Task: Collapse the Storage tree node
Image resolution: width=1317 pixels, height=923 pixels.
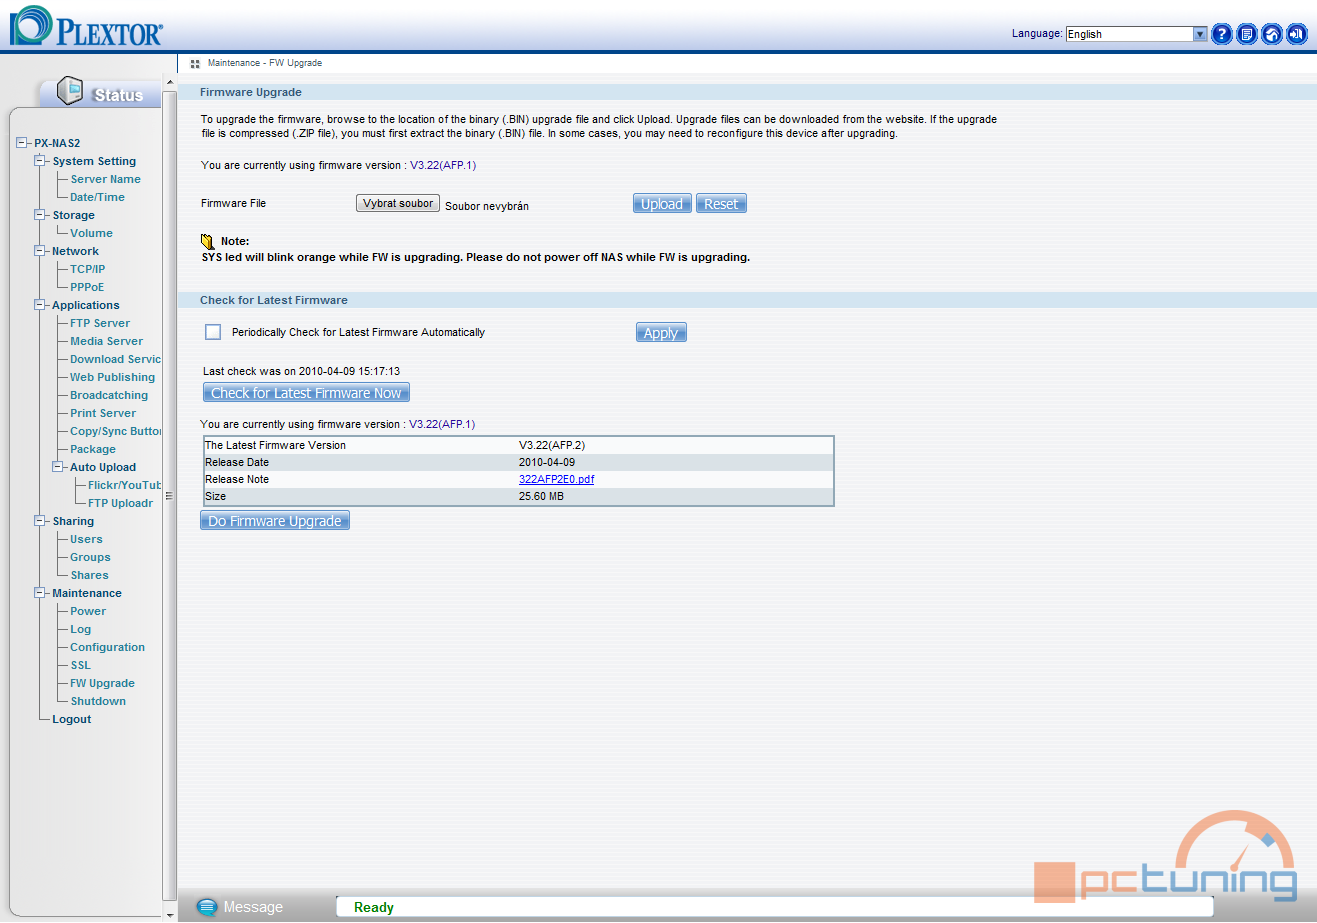Action: [41, 215]
